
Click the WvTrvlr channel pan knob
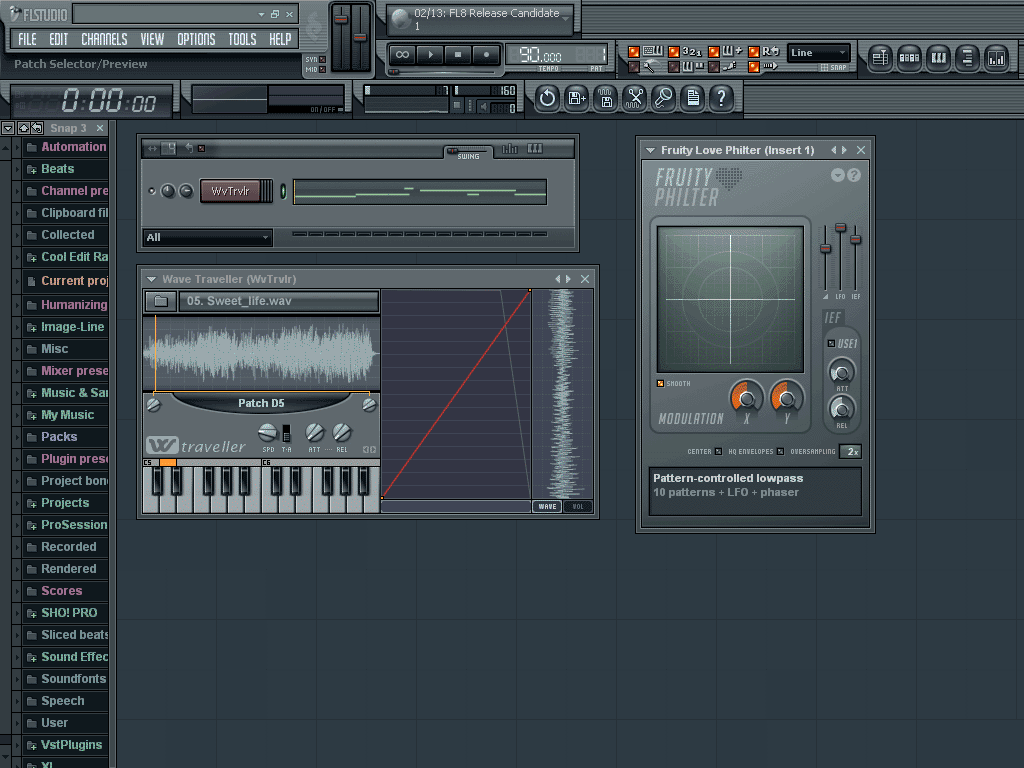click(x=168, y=191)
